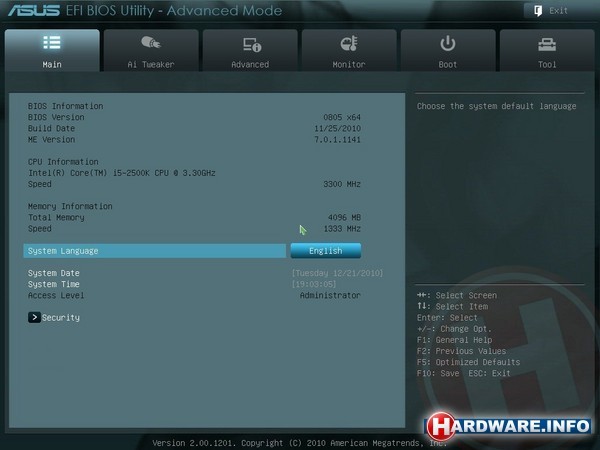Select the System Language row
This screenshot has height=450, width=600.
[x=155, y=251]
